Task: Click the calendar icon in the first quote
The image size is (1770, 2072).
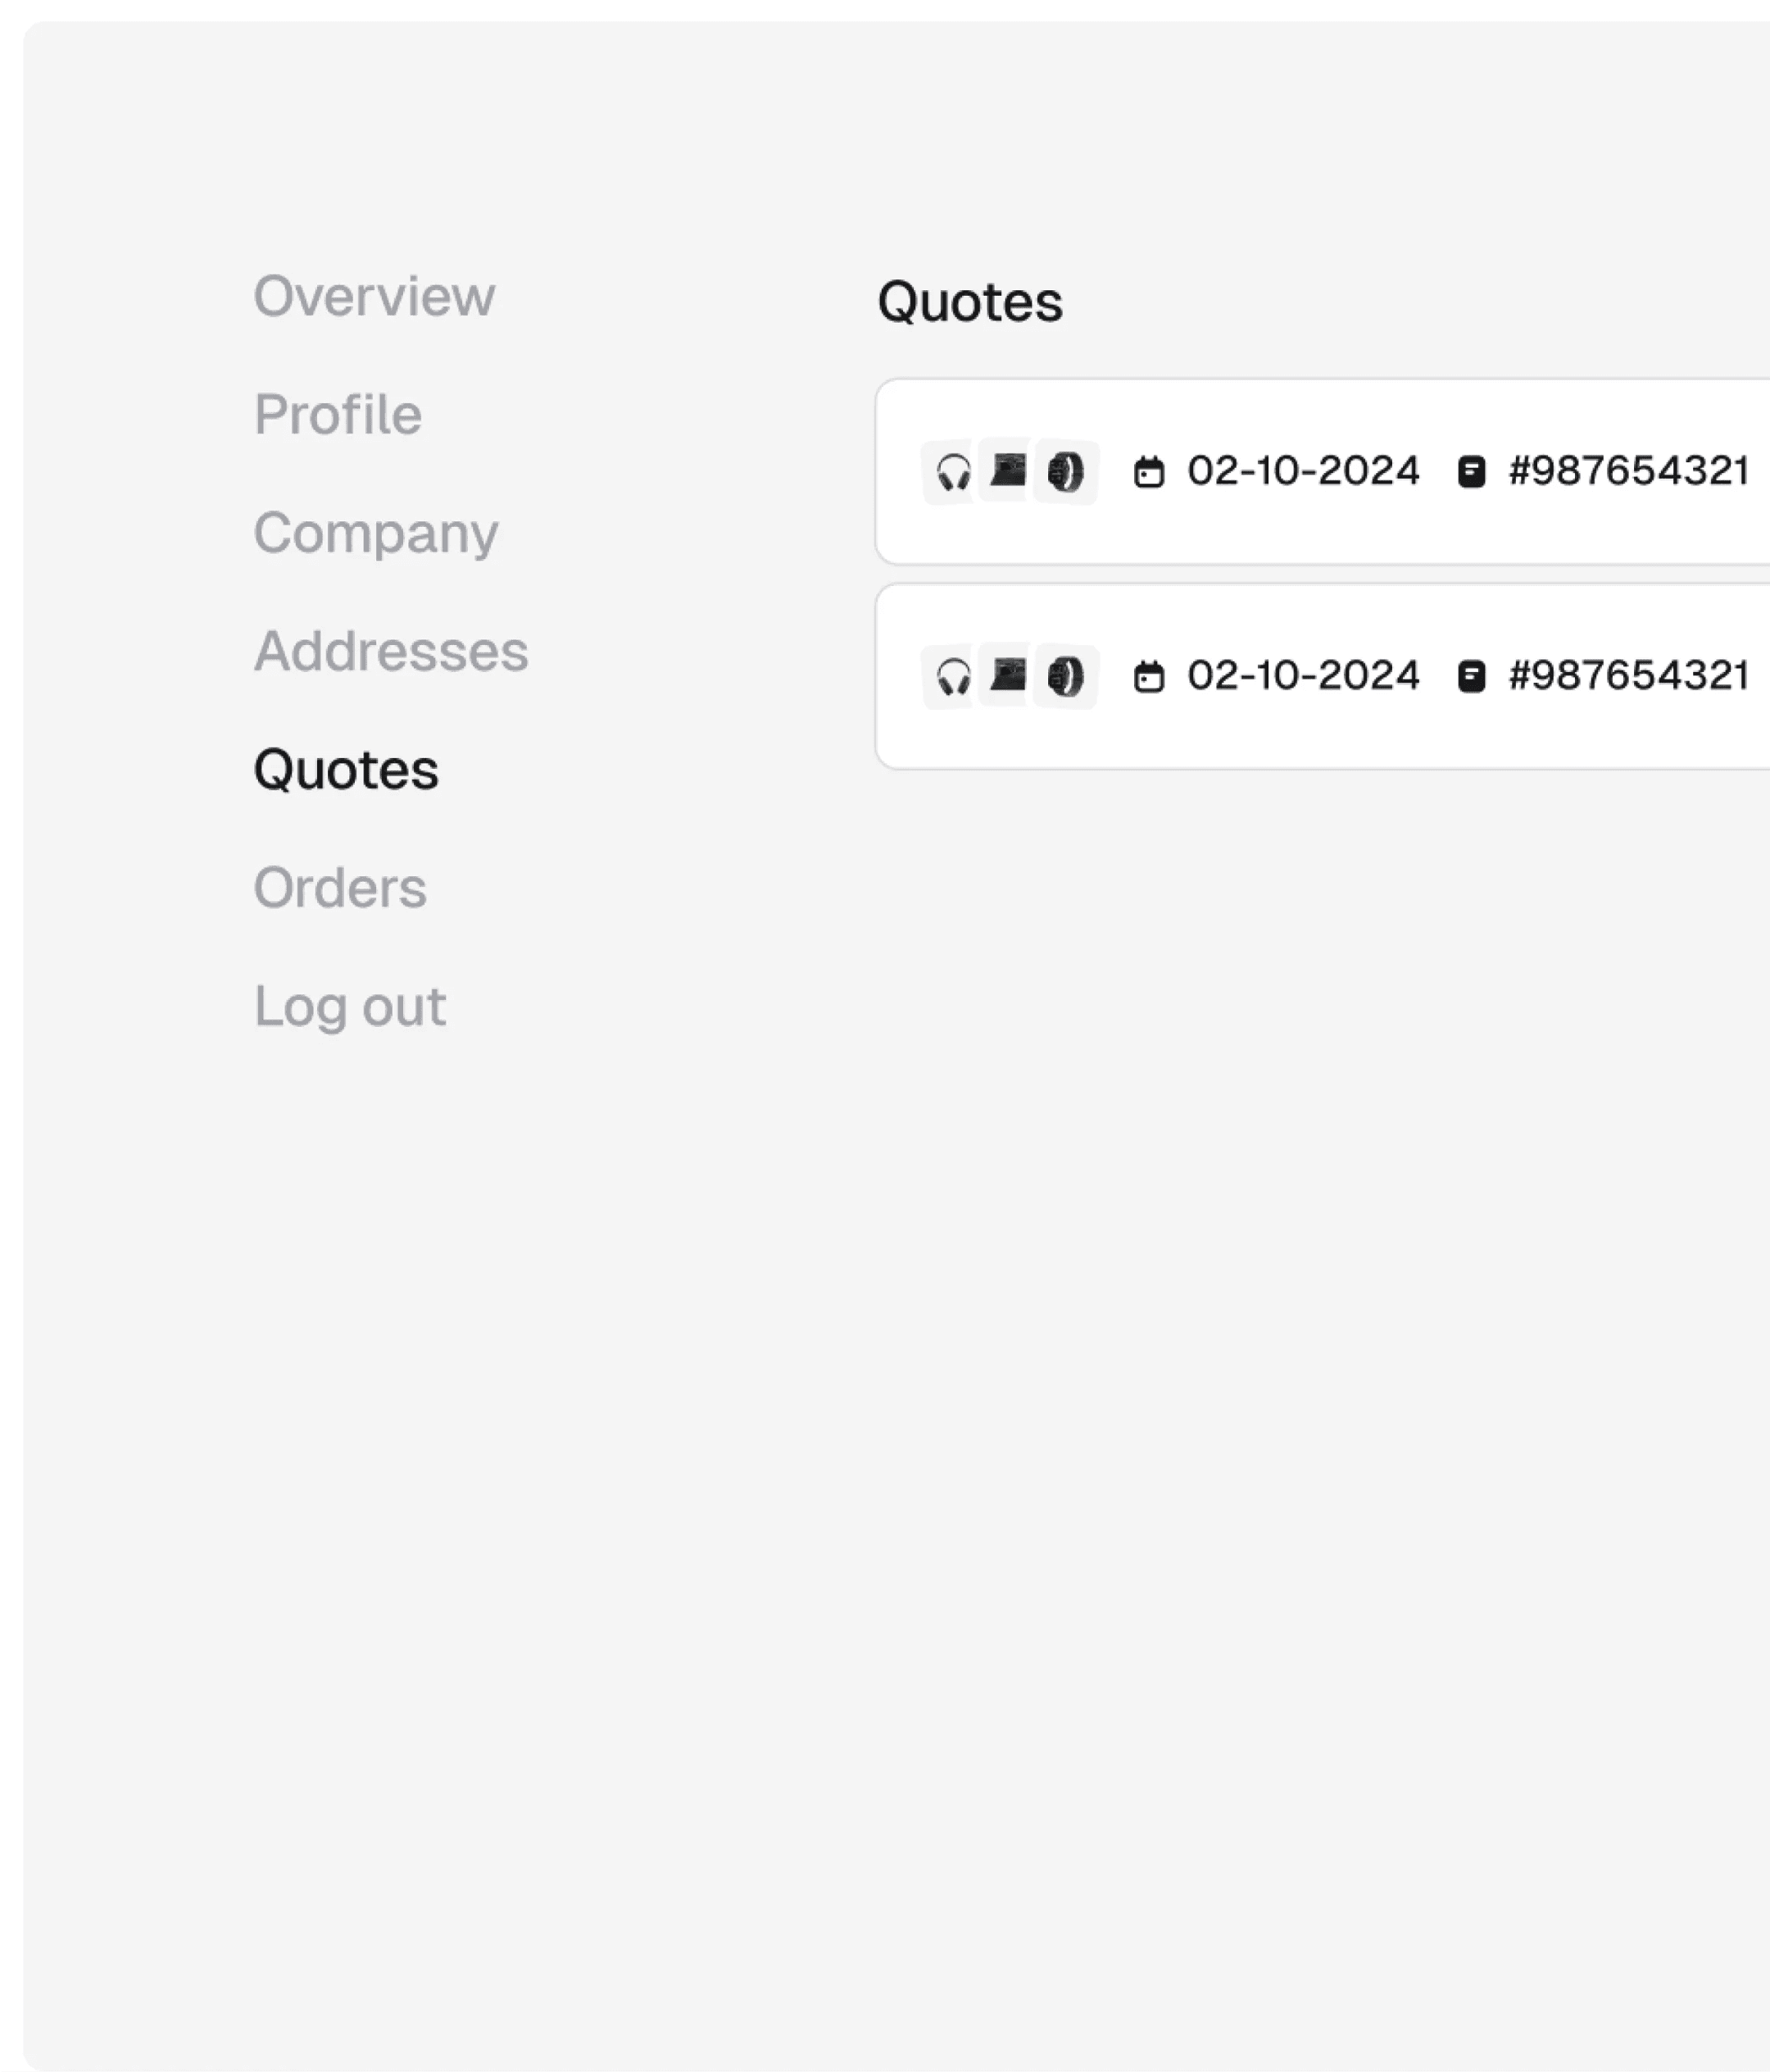Action: 1149,471
